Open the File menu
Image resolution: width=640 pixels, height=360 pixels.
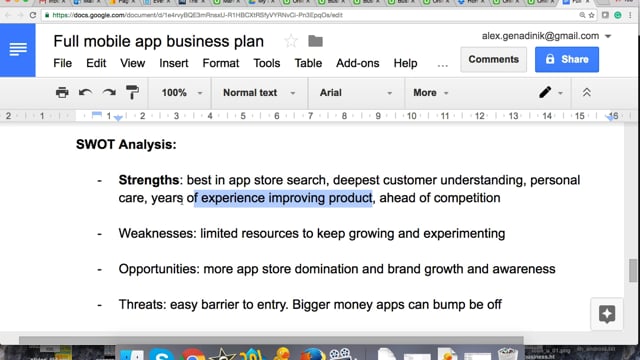[x=62, y=63]
